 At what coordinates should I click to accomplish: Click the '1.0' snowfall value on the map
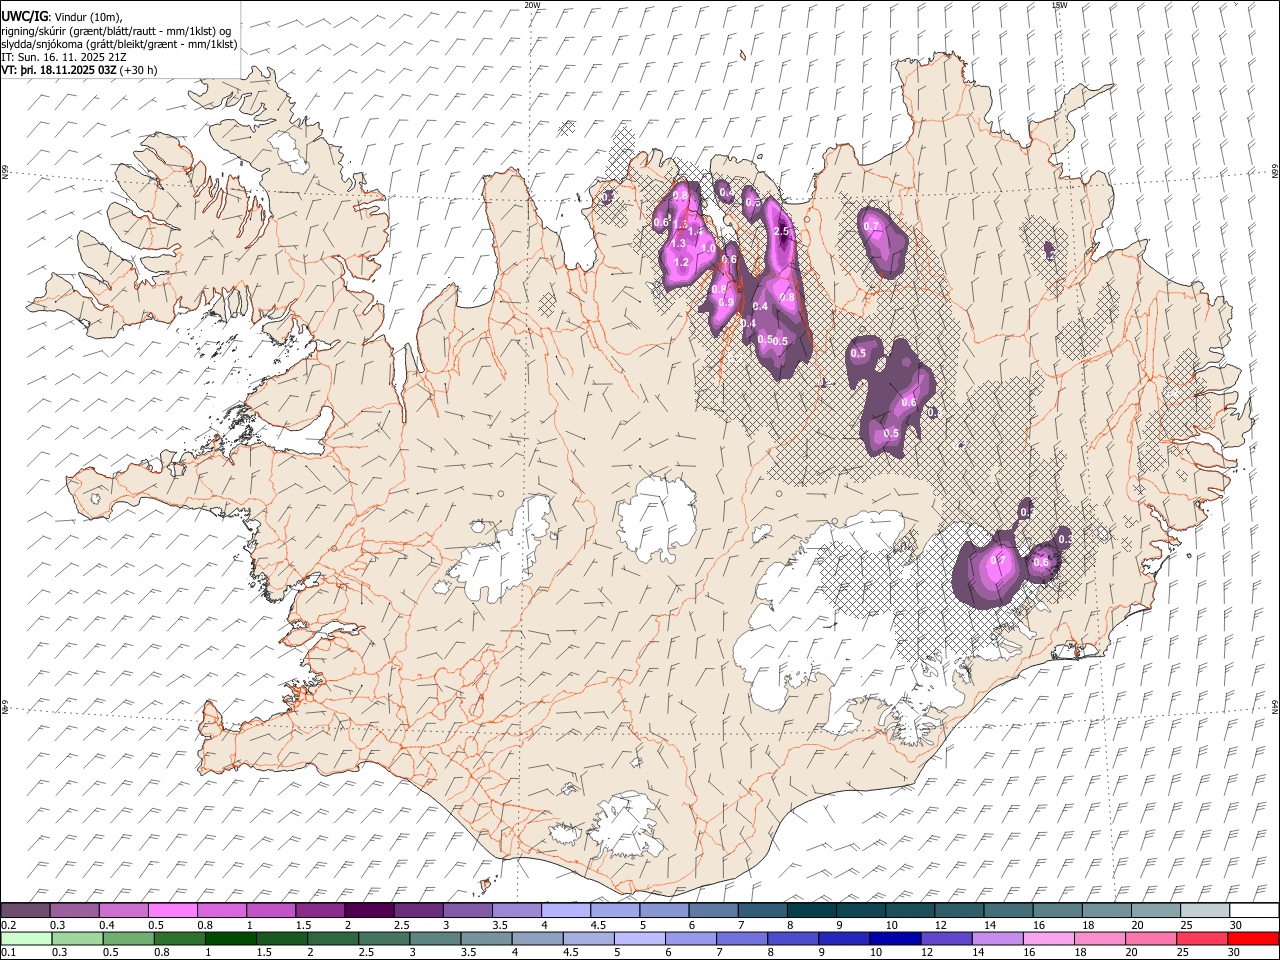point(708,249)
